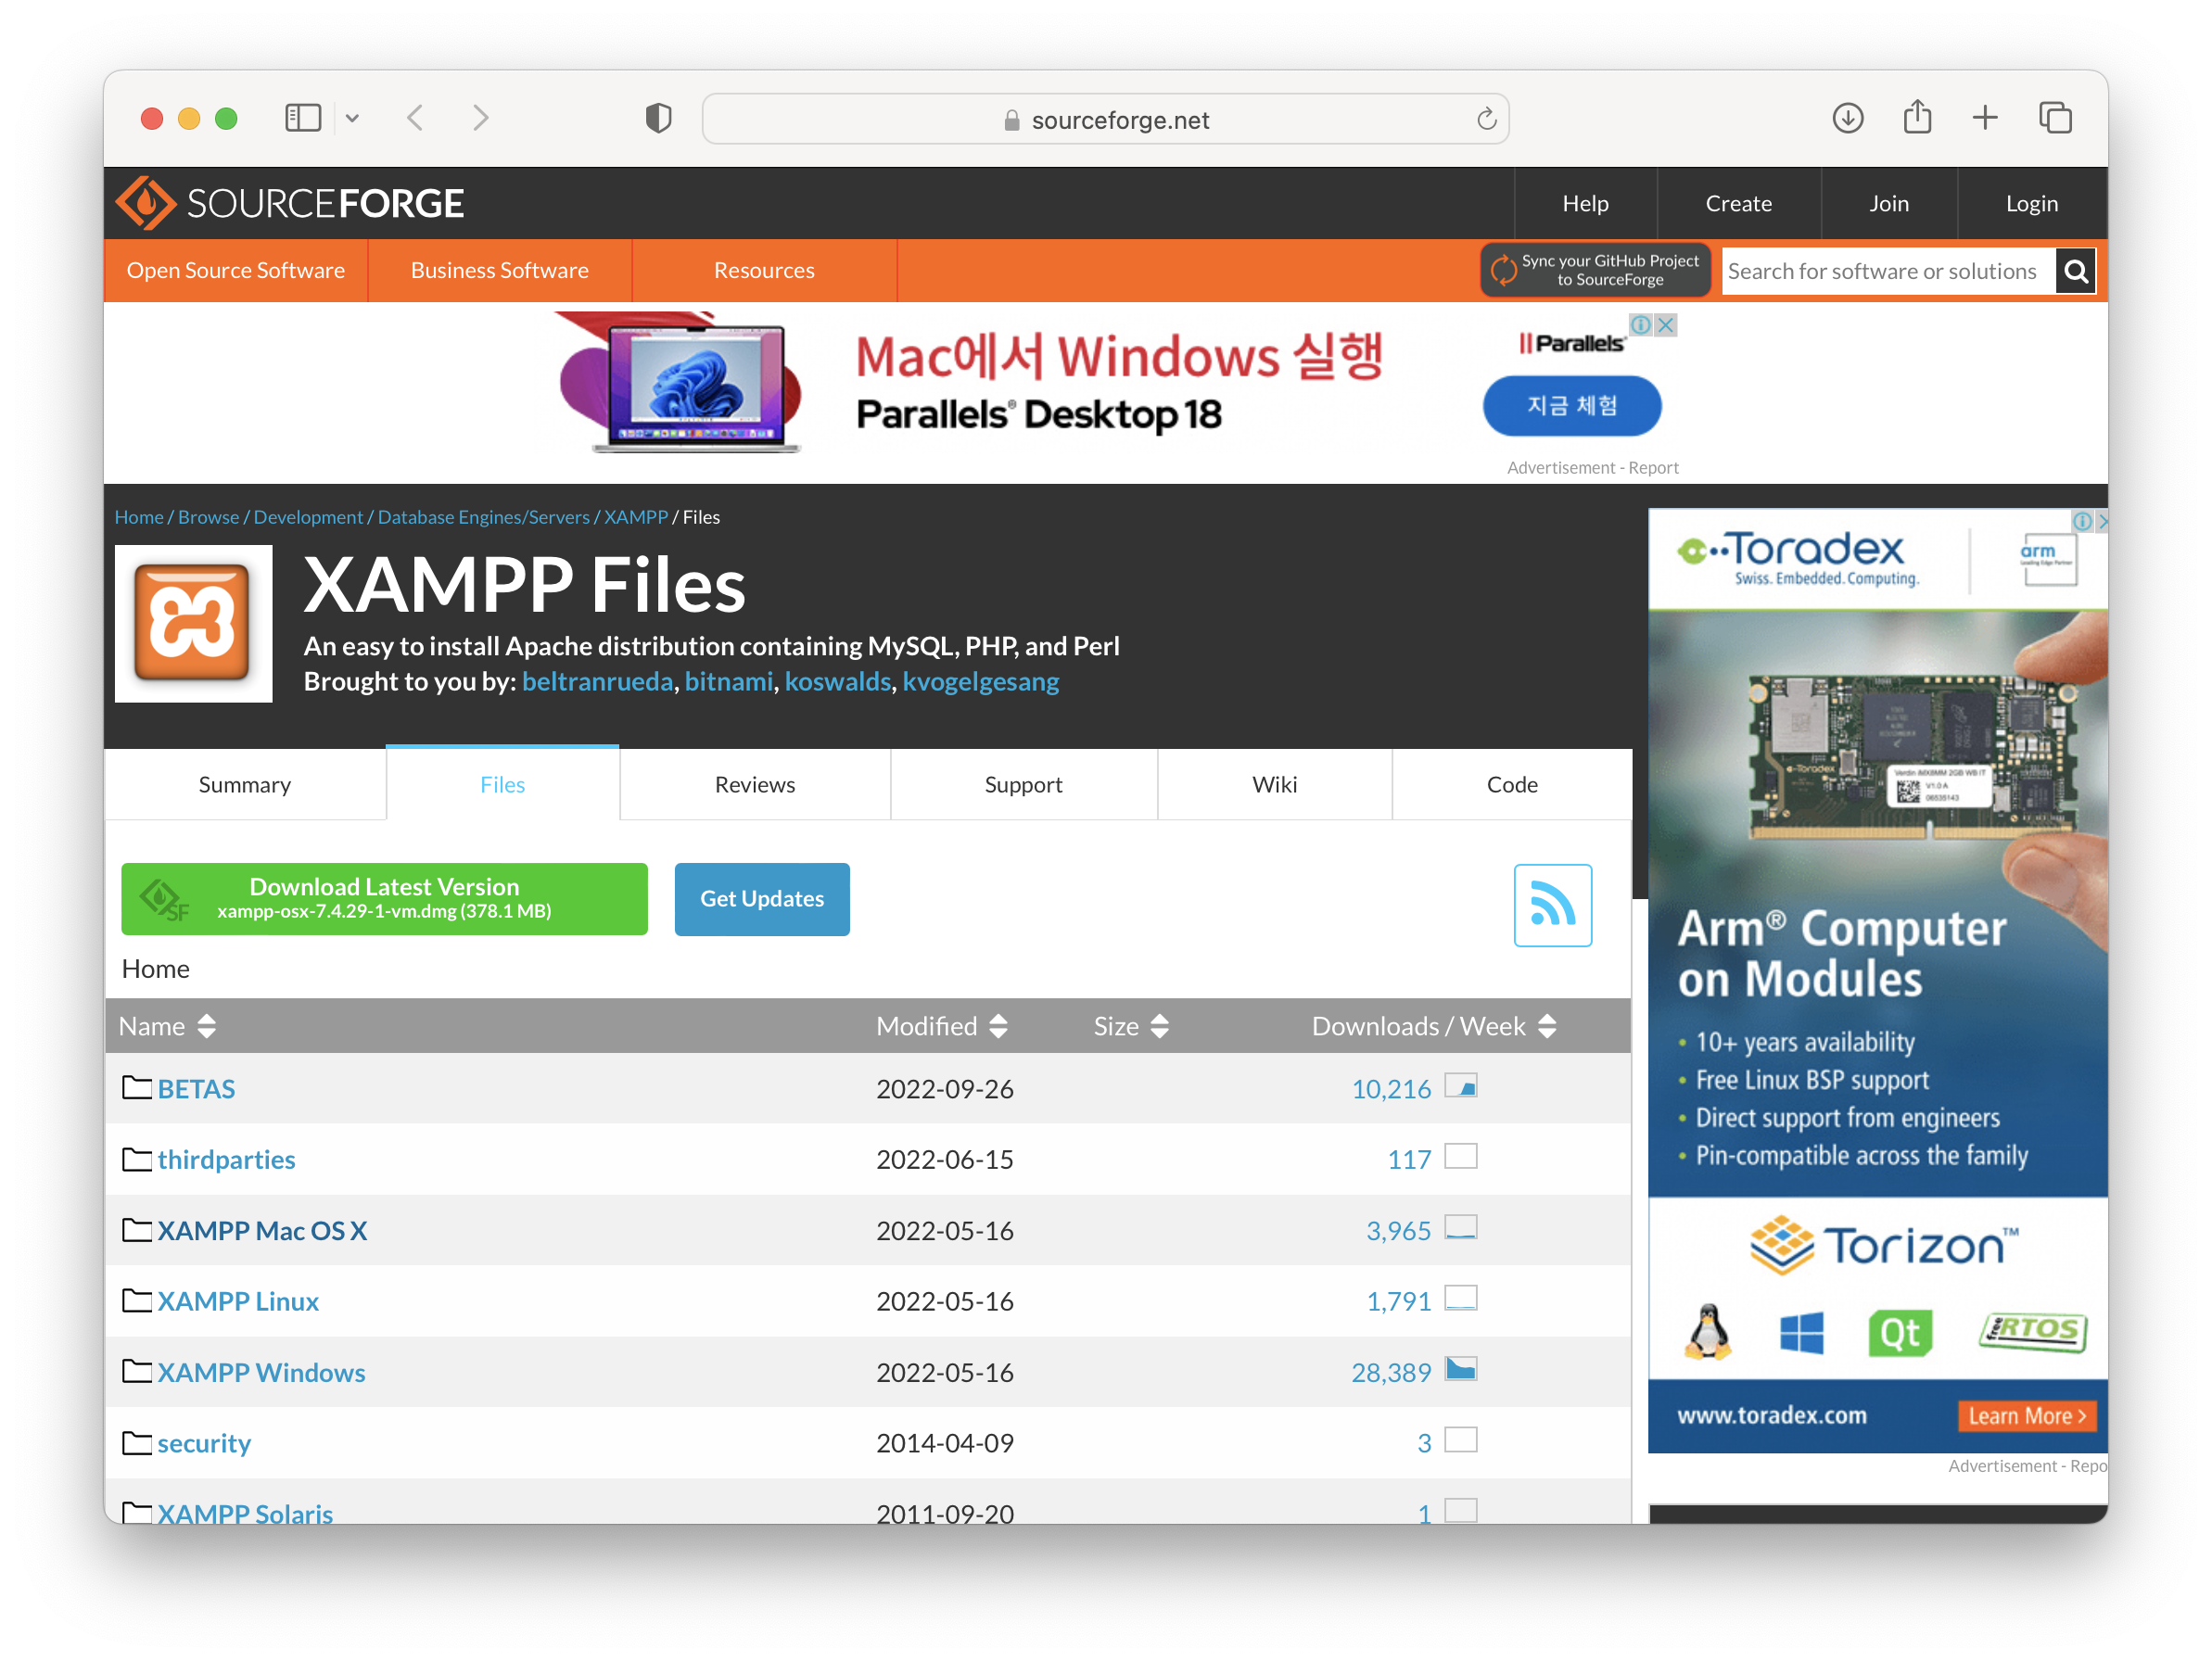Open the Business Software menu
Screen dimensions: 2212x1661
[x=499, y=270]
